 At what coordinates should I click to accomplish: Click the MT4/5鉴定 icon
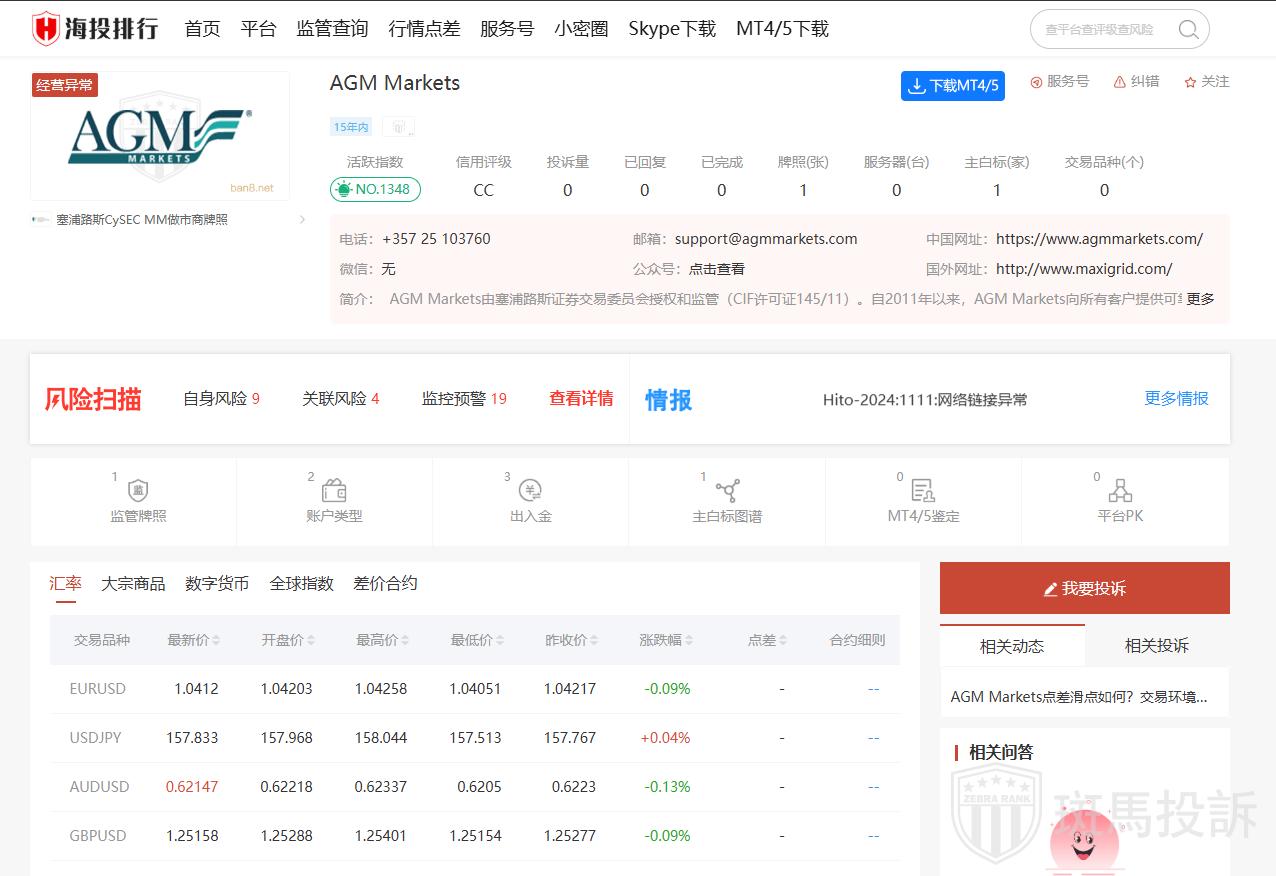coord(923,491)
